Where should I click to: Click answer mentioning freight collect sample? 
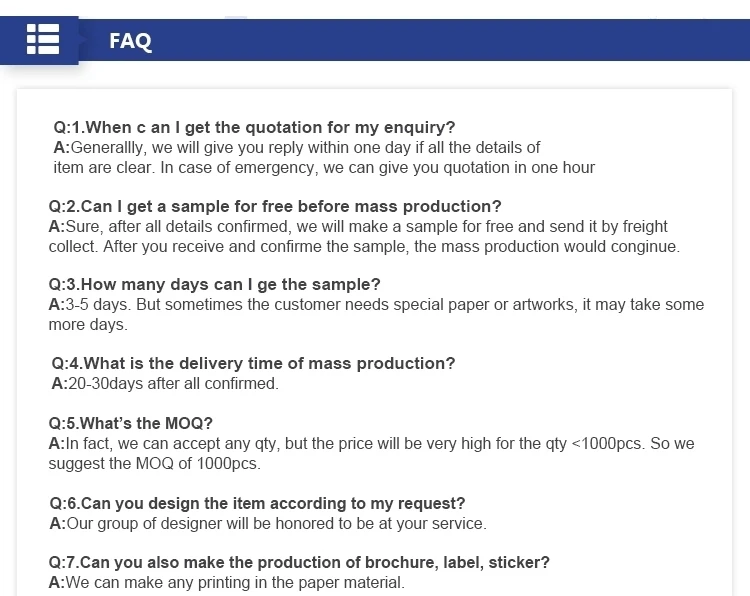click(364, 236)
